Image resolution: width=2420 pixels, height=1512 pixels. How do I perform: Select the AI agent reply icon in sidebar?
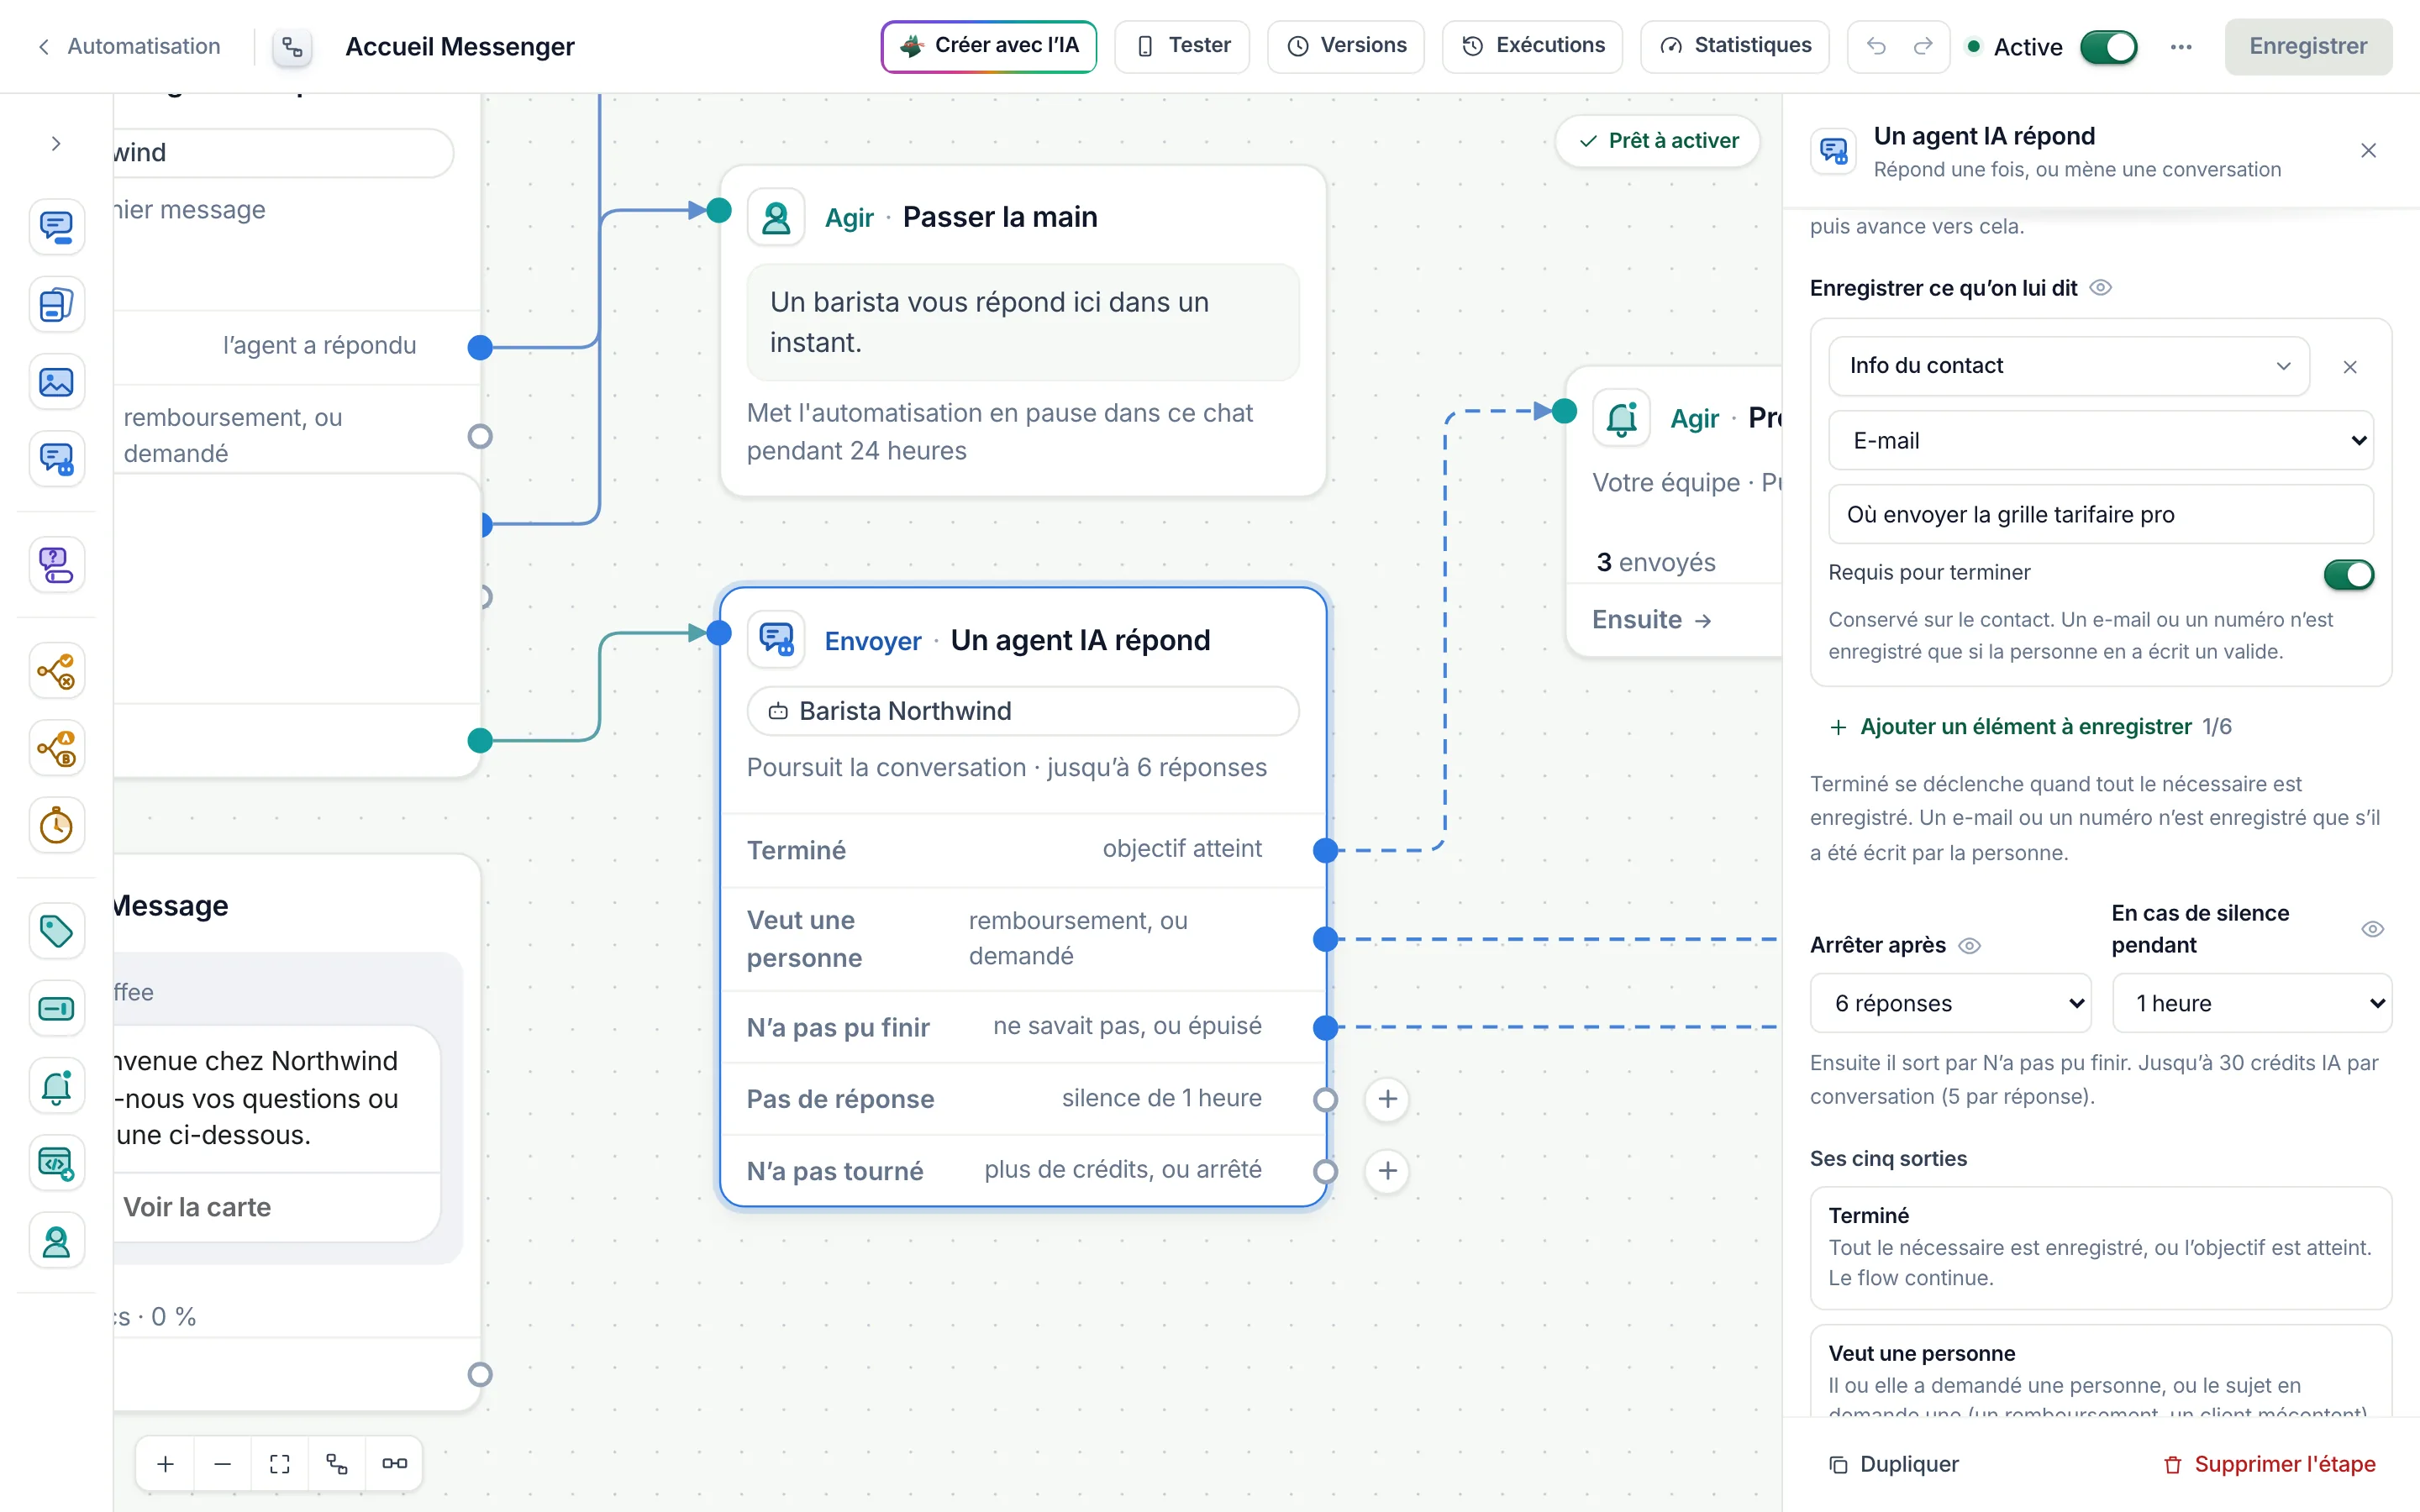pos(56,459)
